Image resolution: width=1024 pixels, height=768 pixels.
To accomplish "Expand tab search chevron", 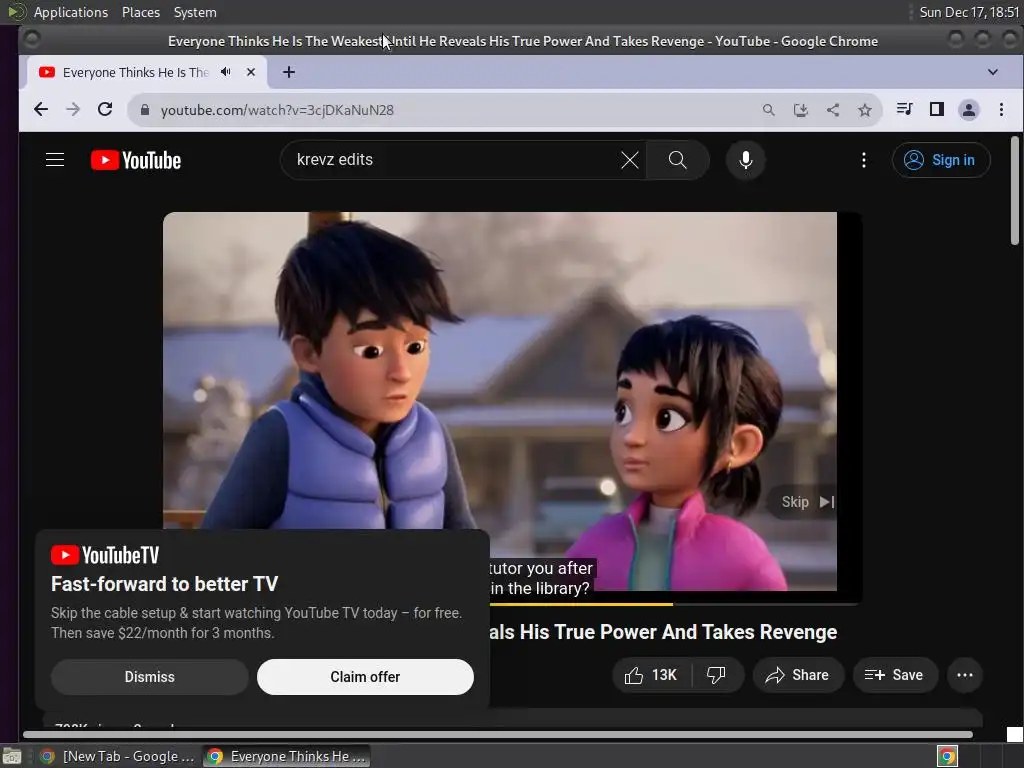I will coord(993,72).
